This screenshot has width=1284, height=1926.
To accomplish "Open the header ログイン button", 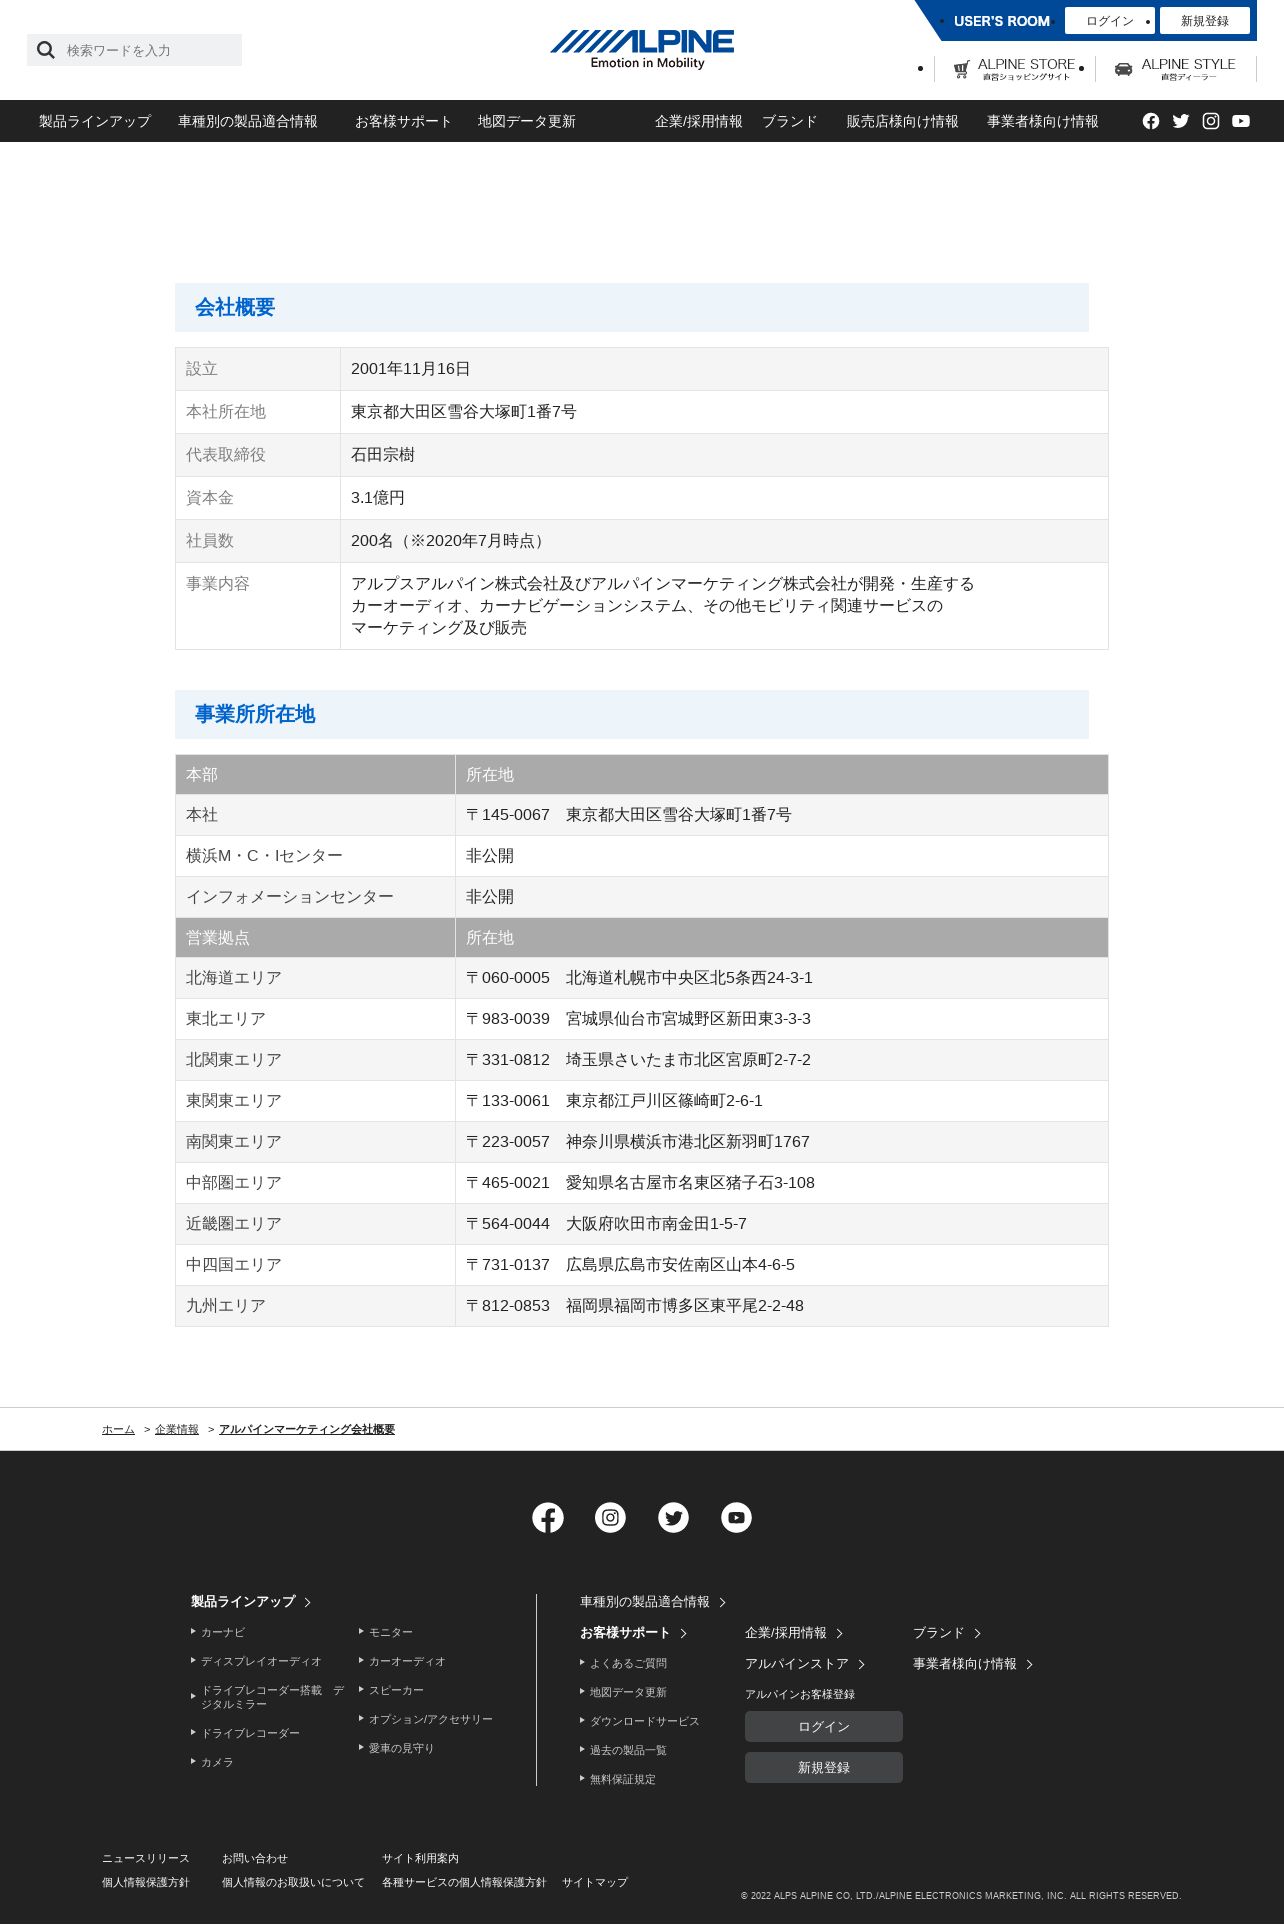I will coord(1110,21).
